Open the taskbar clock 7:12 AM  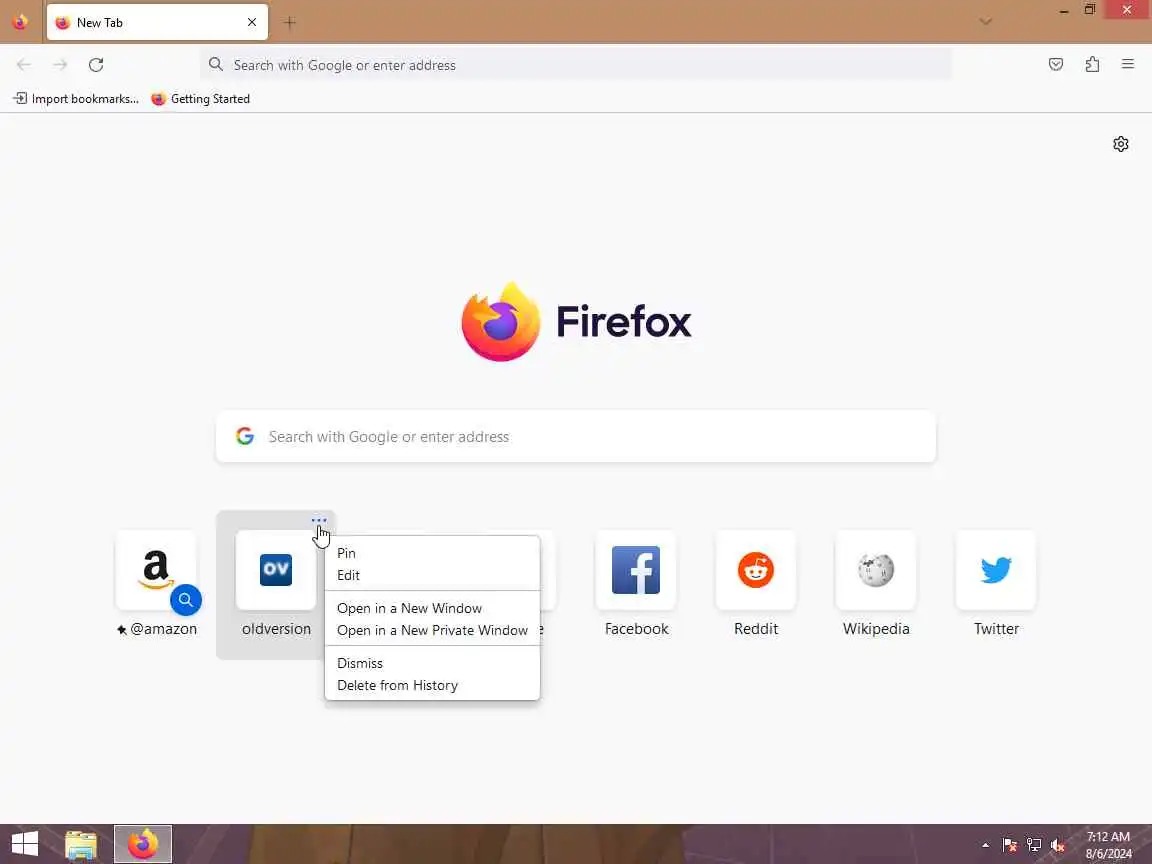[1109, 845]
